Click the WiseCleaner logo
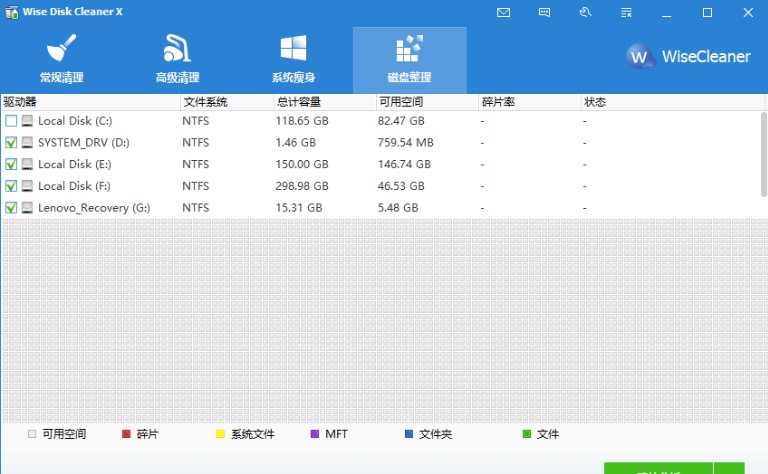 688,57
